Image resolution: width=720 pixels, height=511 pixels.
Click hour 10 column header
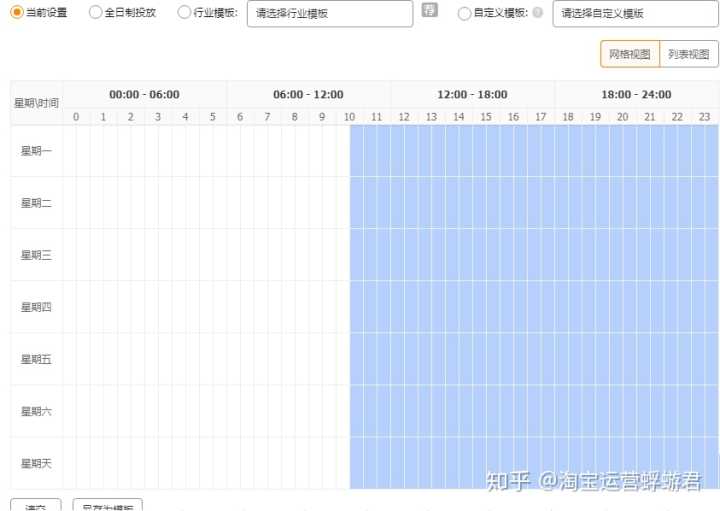click(x=350, y=117)
